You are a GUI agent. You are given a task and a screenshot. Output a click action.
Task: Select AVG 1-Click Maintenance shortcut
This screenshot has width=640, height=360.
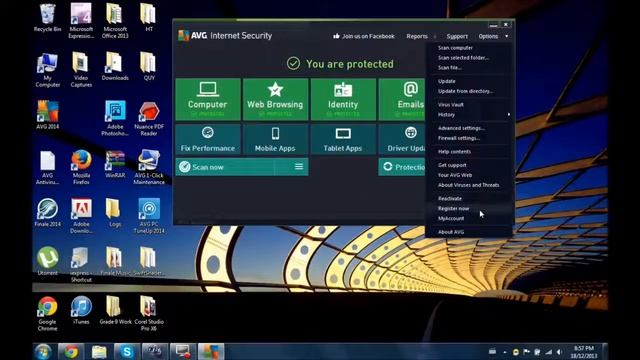(x=149, y=167)
